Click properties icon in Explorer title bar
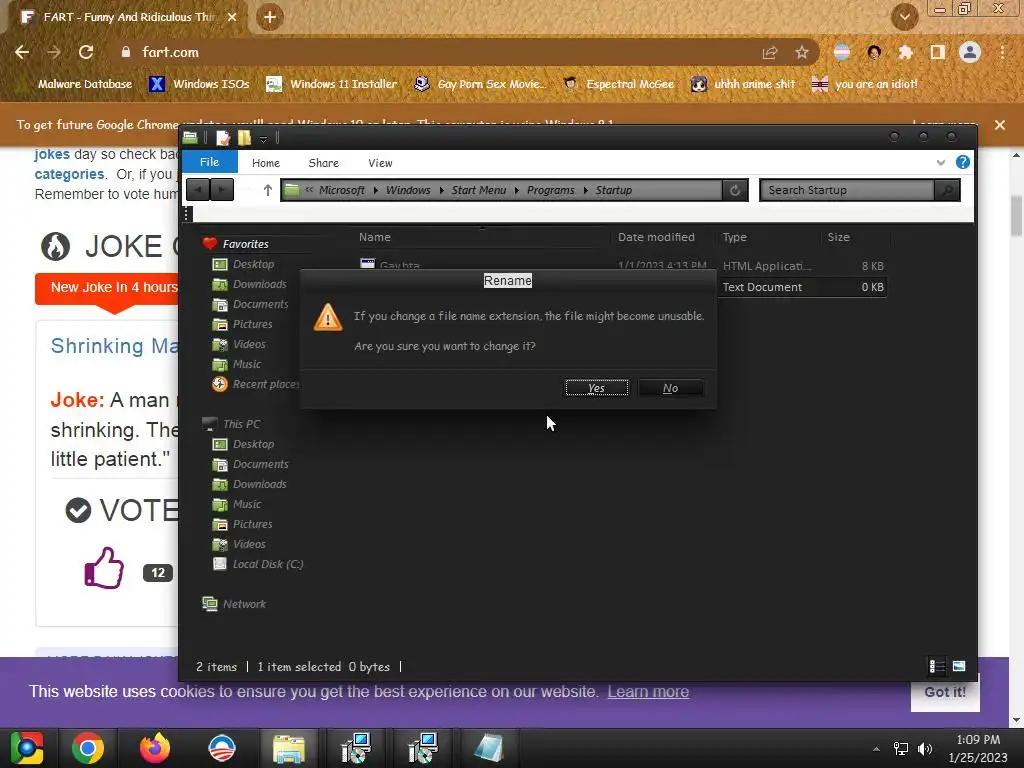Image resolution: width=1024 pixels, height=768 pixels. 223,138
